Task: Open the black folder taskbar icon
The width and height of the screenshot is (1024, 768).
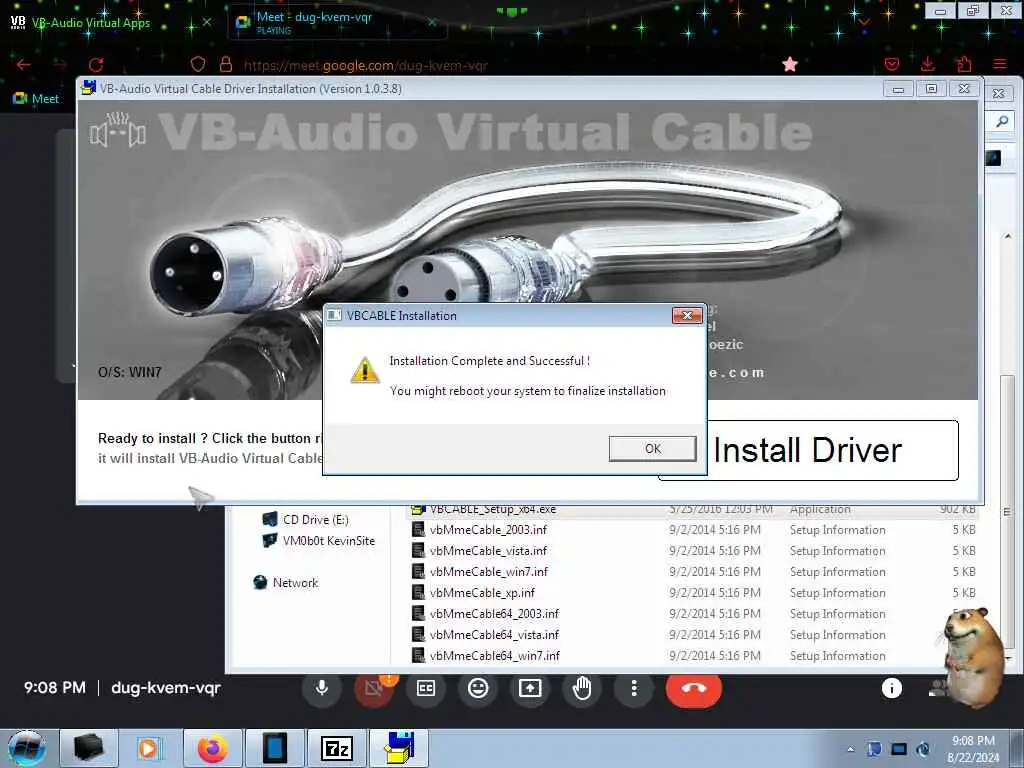Action: (89, 748)
